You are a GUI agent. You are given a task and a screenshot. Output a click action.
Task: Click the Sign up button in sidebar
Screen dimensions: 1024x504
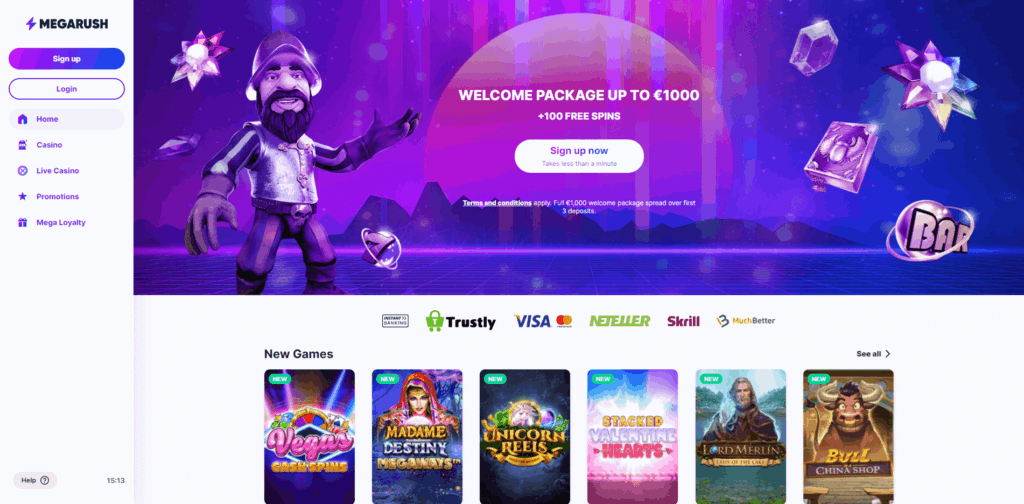tap(67, 59)
